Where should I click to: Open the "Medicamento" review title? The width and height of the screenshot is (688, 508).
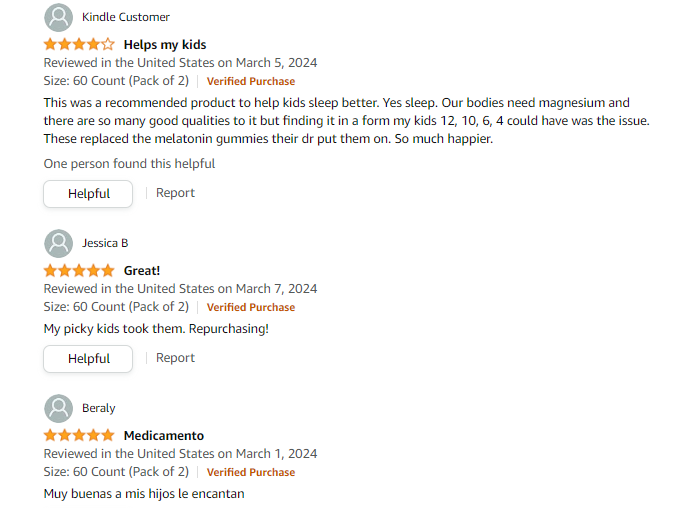(164, 436)
